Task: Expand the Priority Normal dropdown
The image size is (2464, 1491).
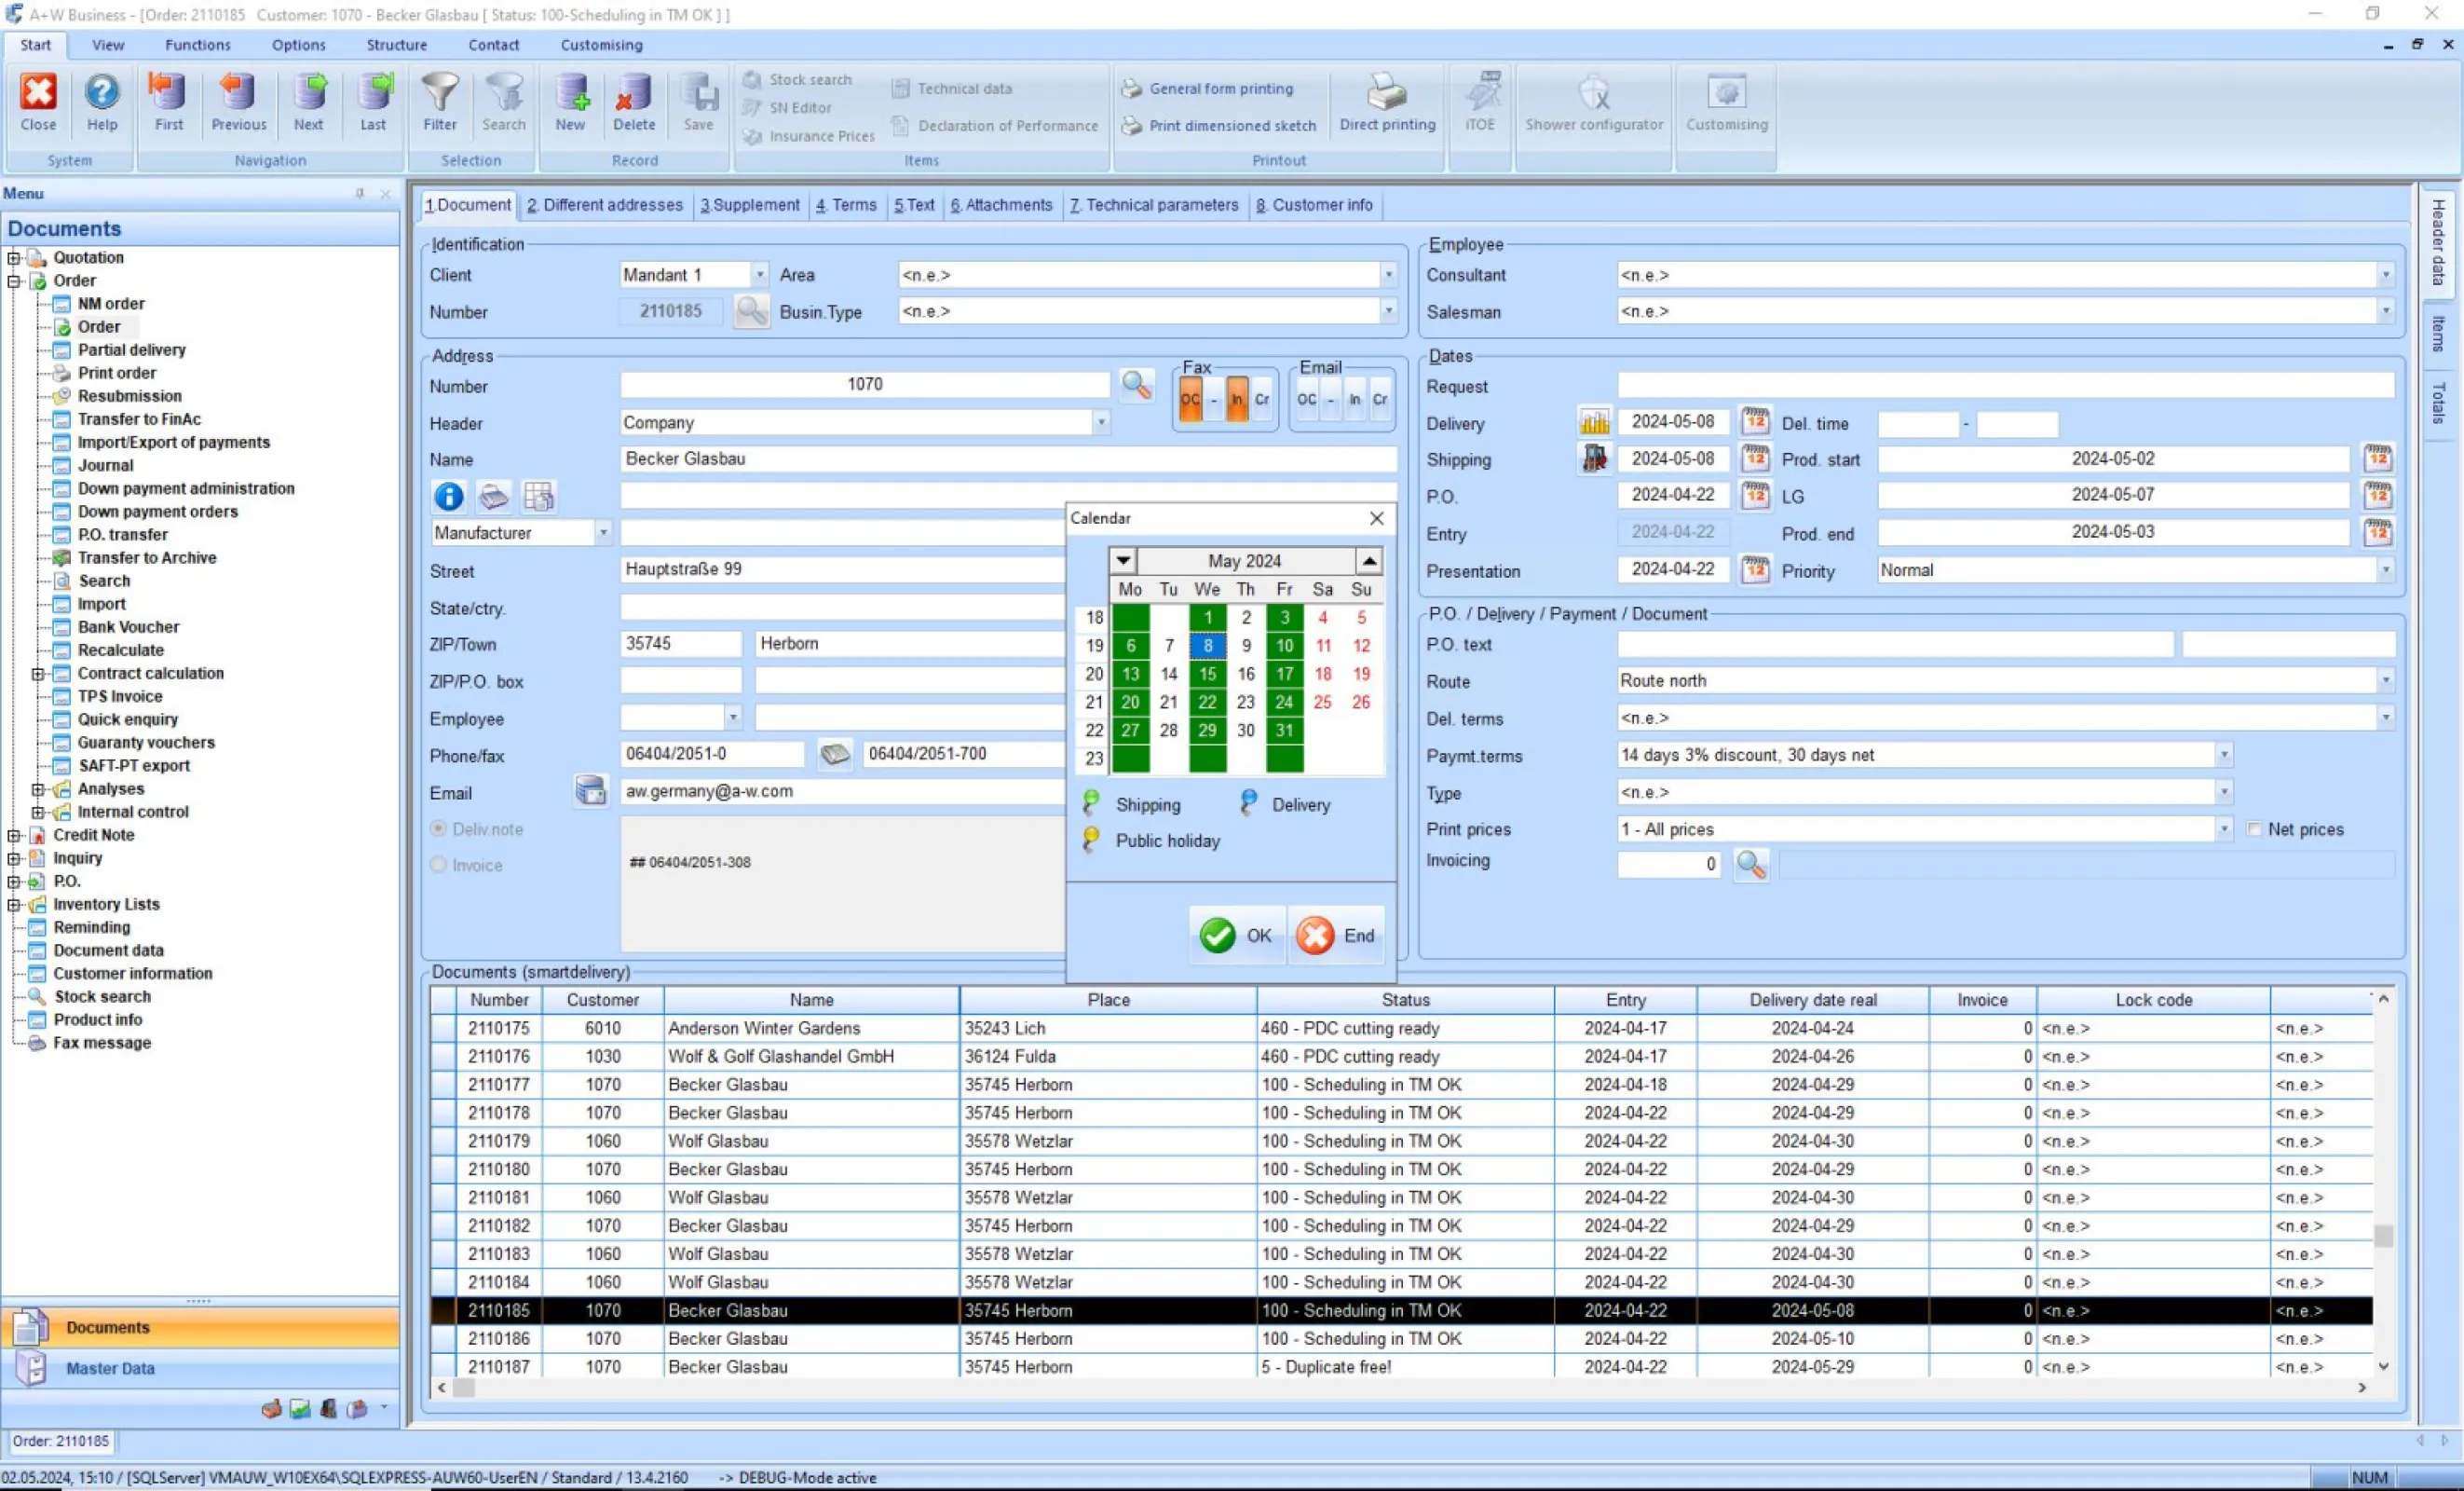Action: 2385,570
